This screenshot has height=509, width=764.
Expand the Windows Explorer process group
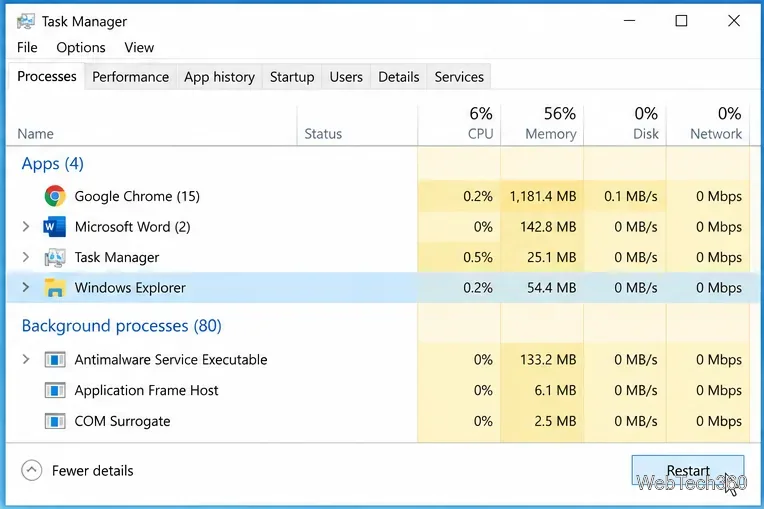click(26, 287)
